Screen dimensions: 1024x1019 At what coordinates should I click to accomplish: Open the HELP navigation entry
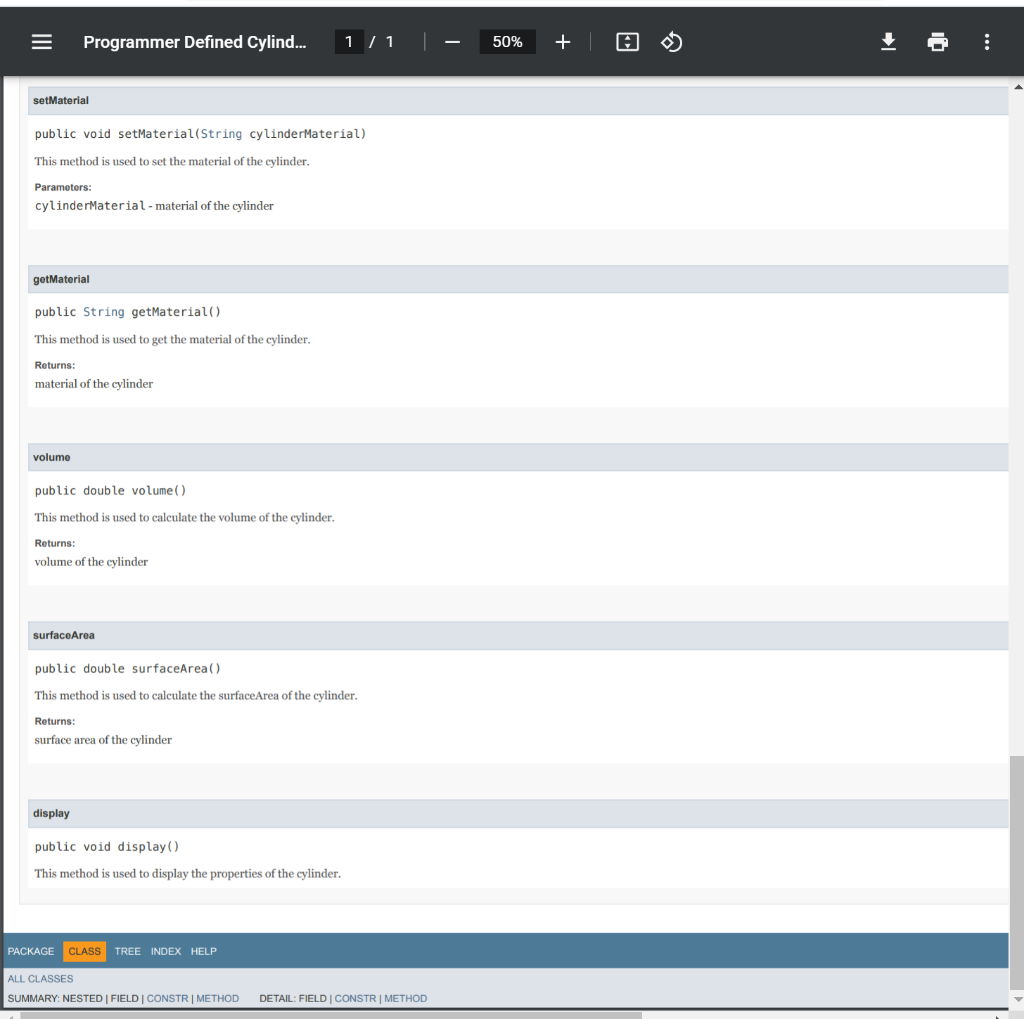pos(203,951)
